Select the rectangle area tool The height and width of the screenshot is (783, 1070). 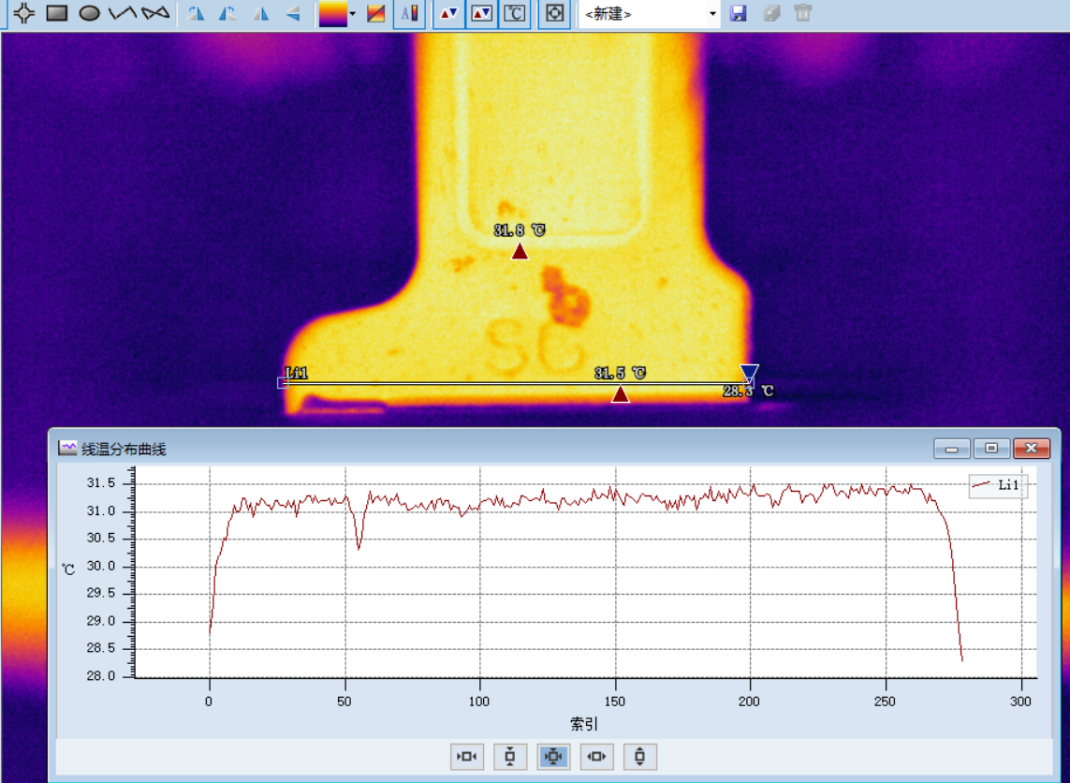coord(57,13)
